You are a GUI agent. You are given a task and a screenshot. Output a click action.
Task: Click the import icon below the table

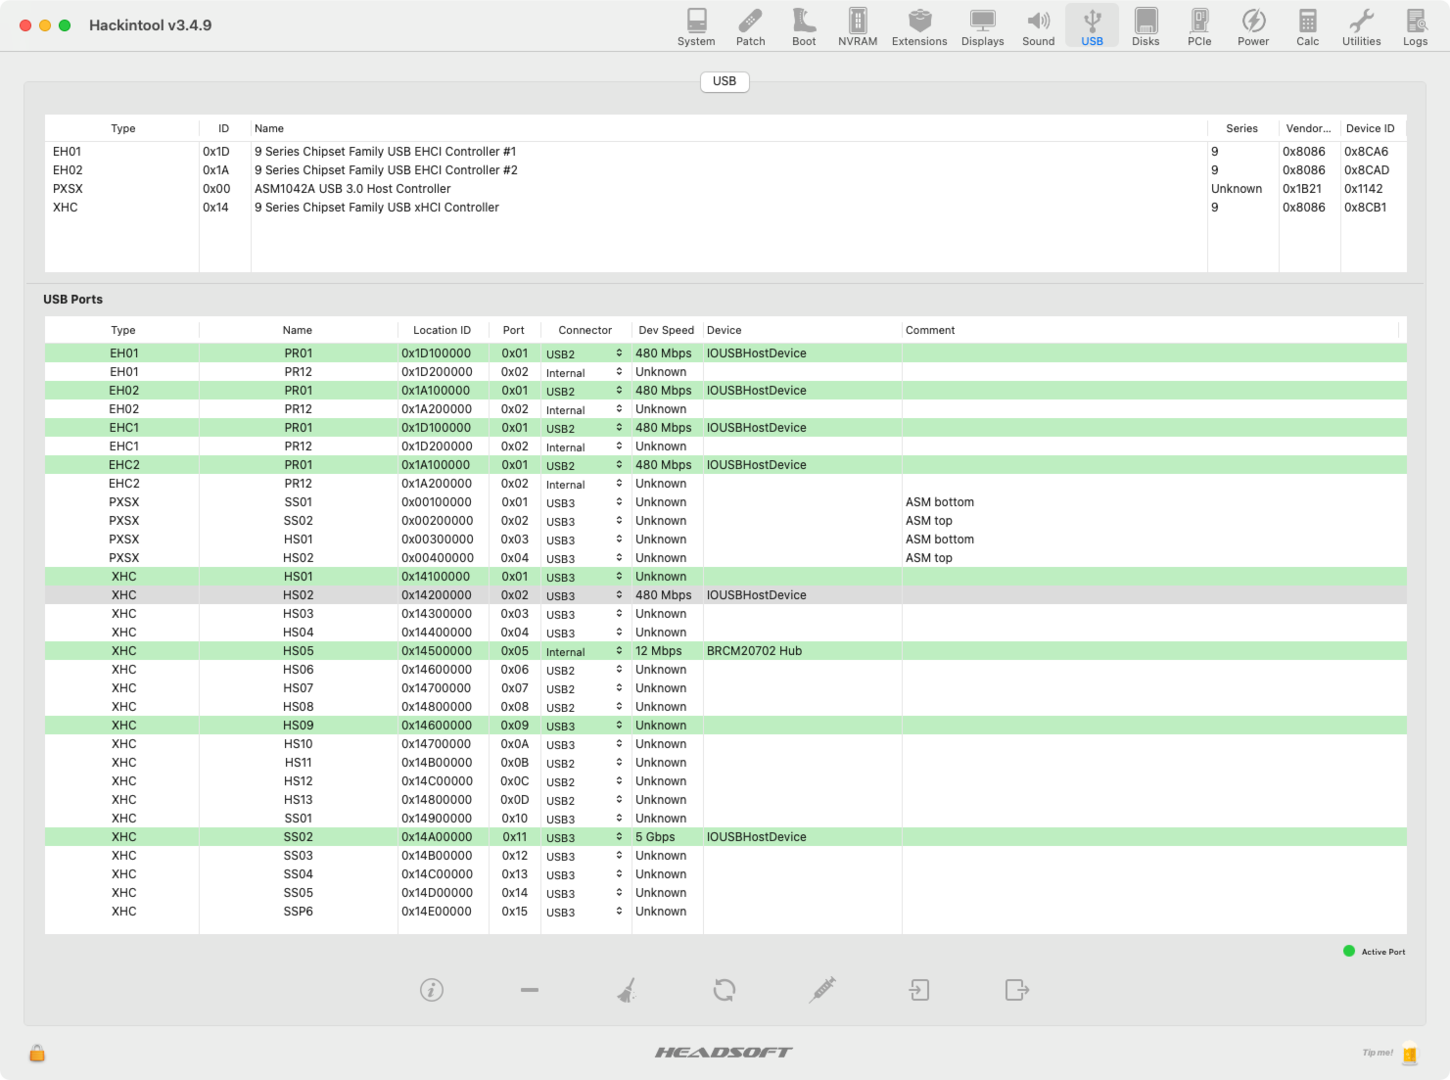pyautogui.click(x=920, y=990)
